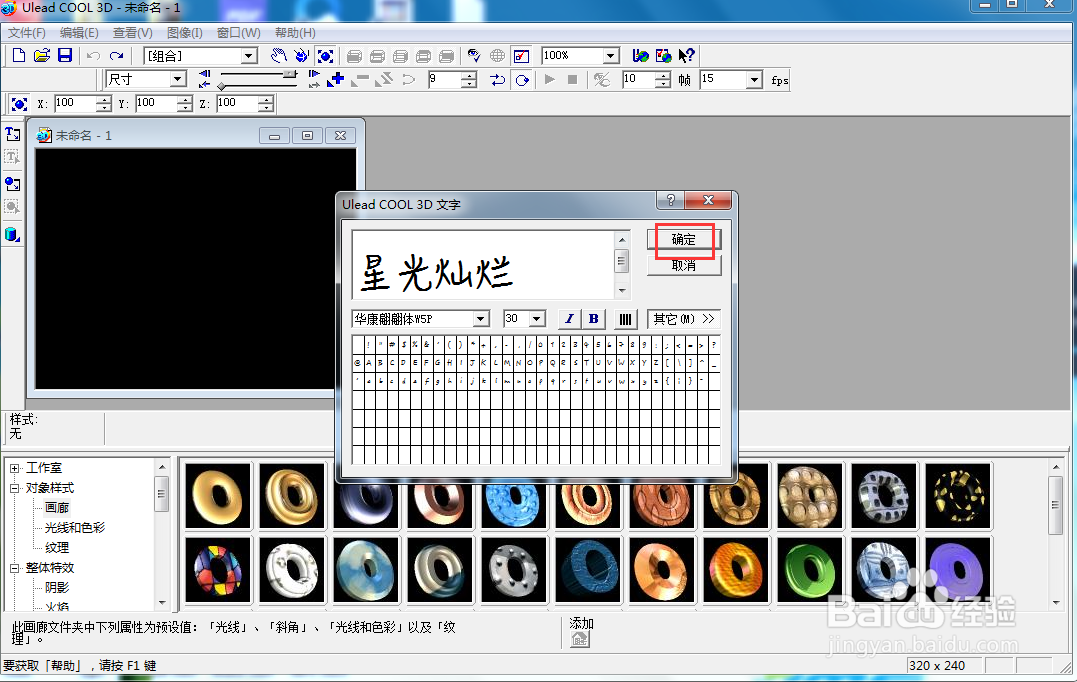This screenshot has height=682, width=1077.
Task: Toggle bold in the text dialog
Action: click(593, 319)
